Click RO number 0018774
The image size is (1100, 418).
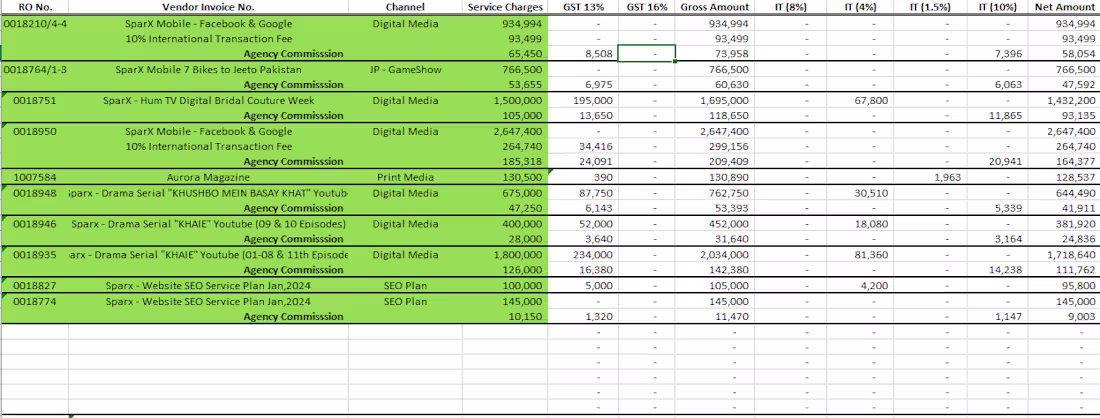tap(34, 301)
